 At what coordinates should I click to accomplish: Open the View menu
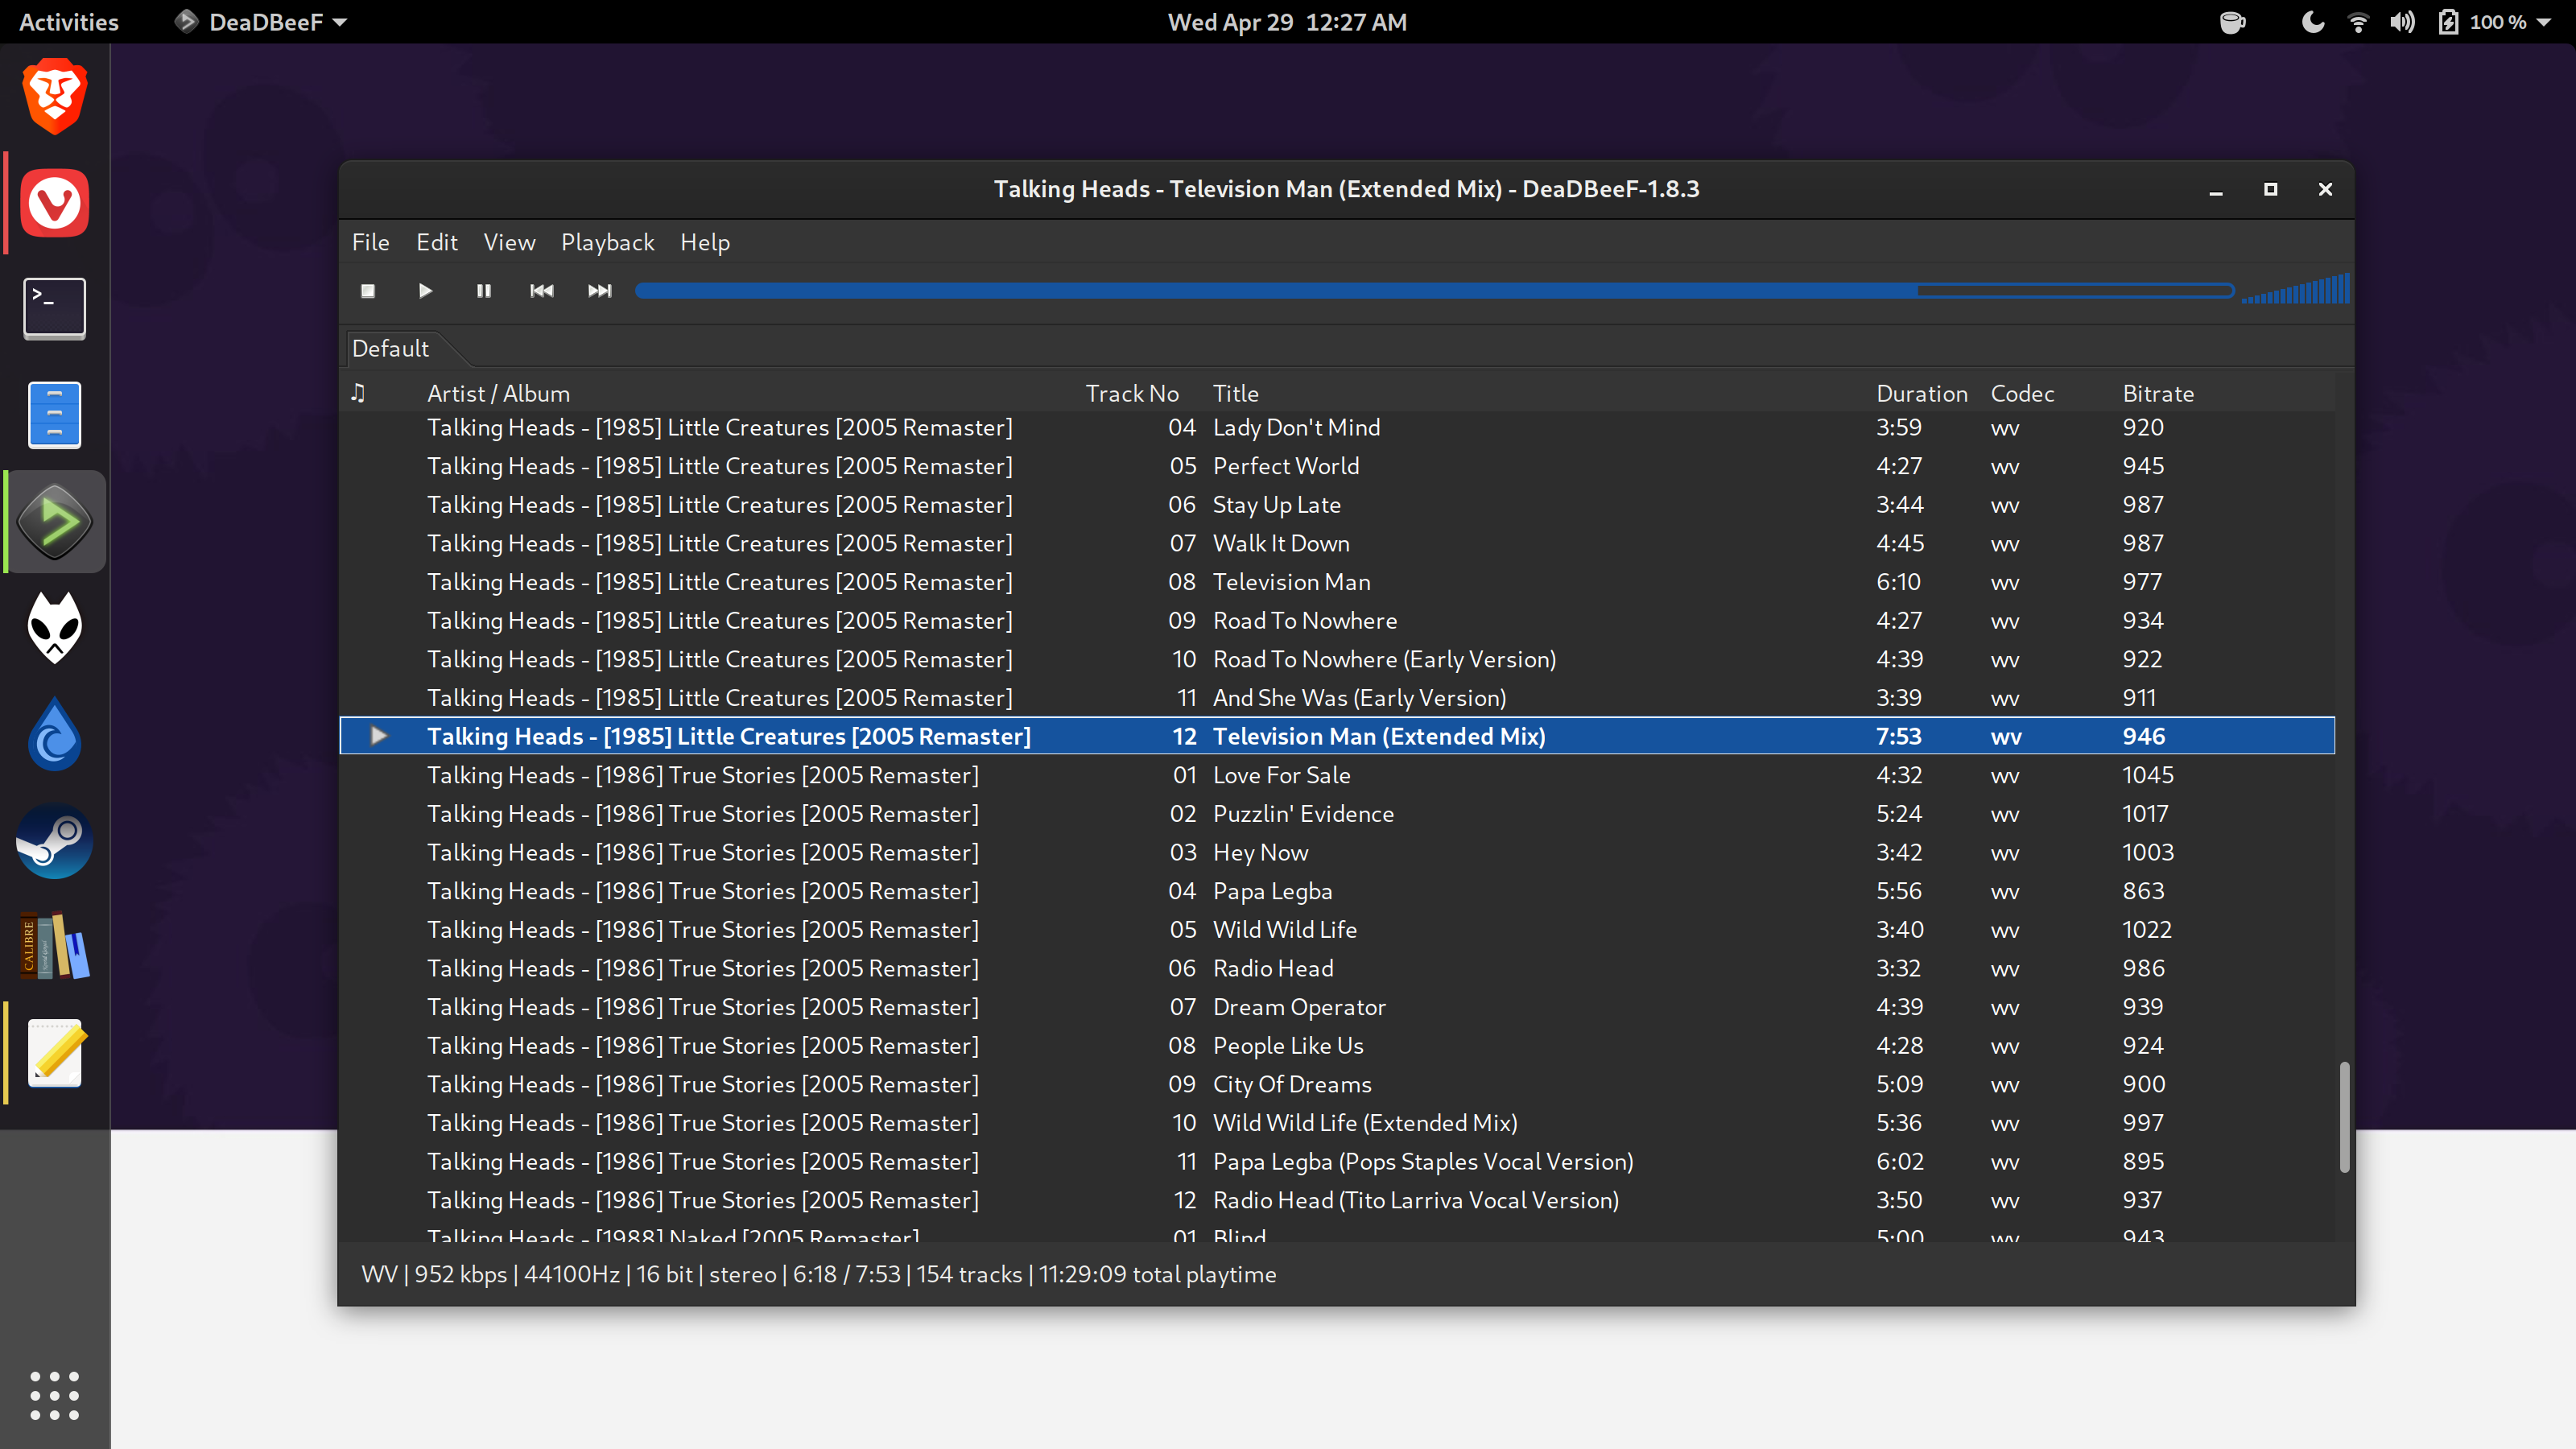click(509, 242)
